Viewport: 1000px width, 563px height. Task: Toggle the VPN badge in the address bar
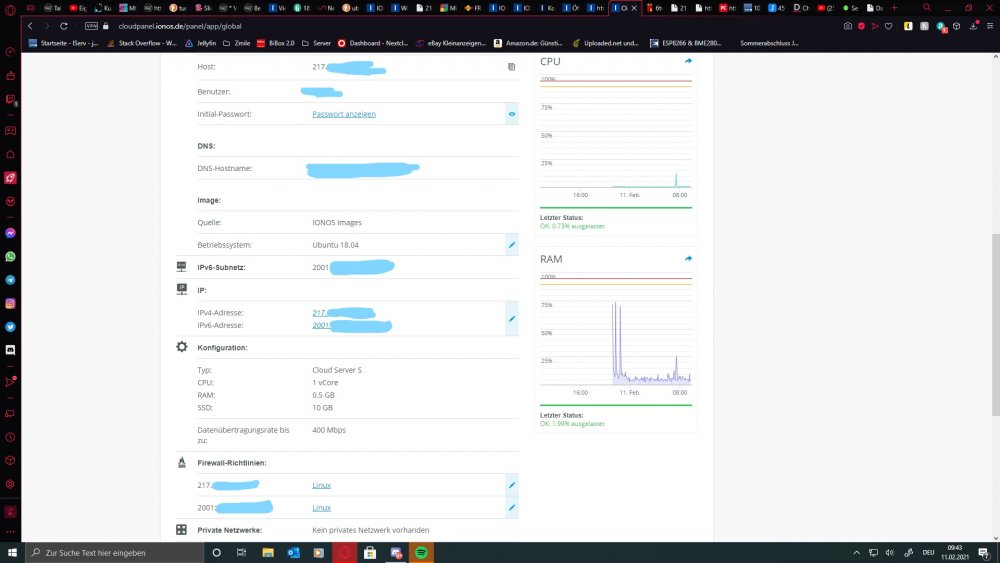[91, 26]
